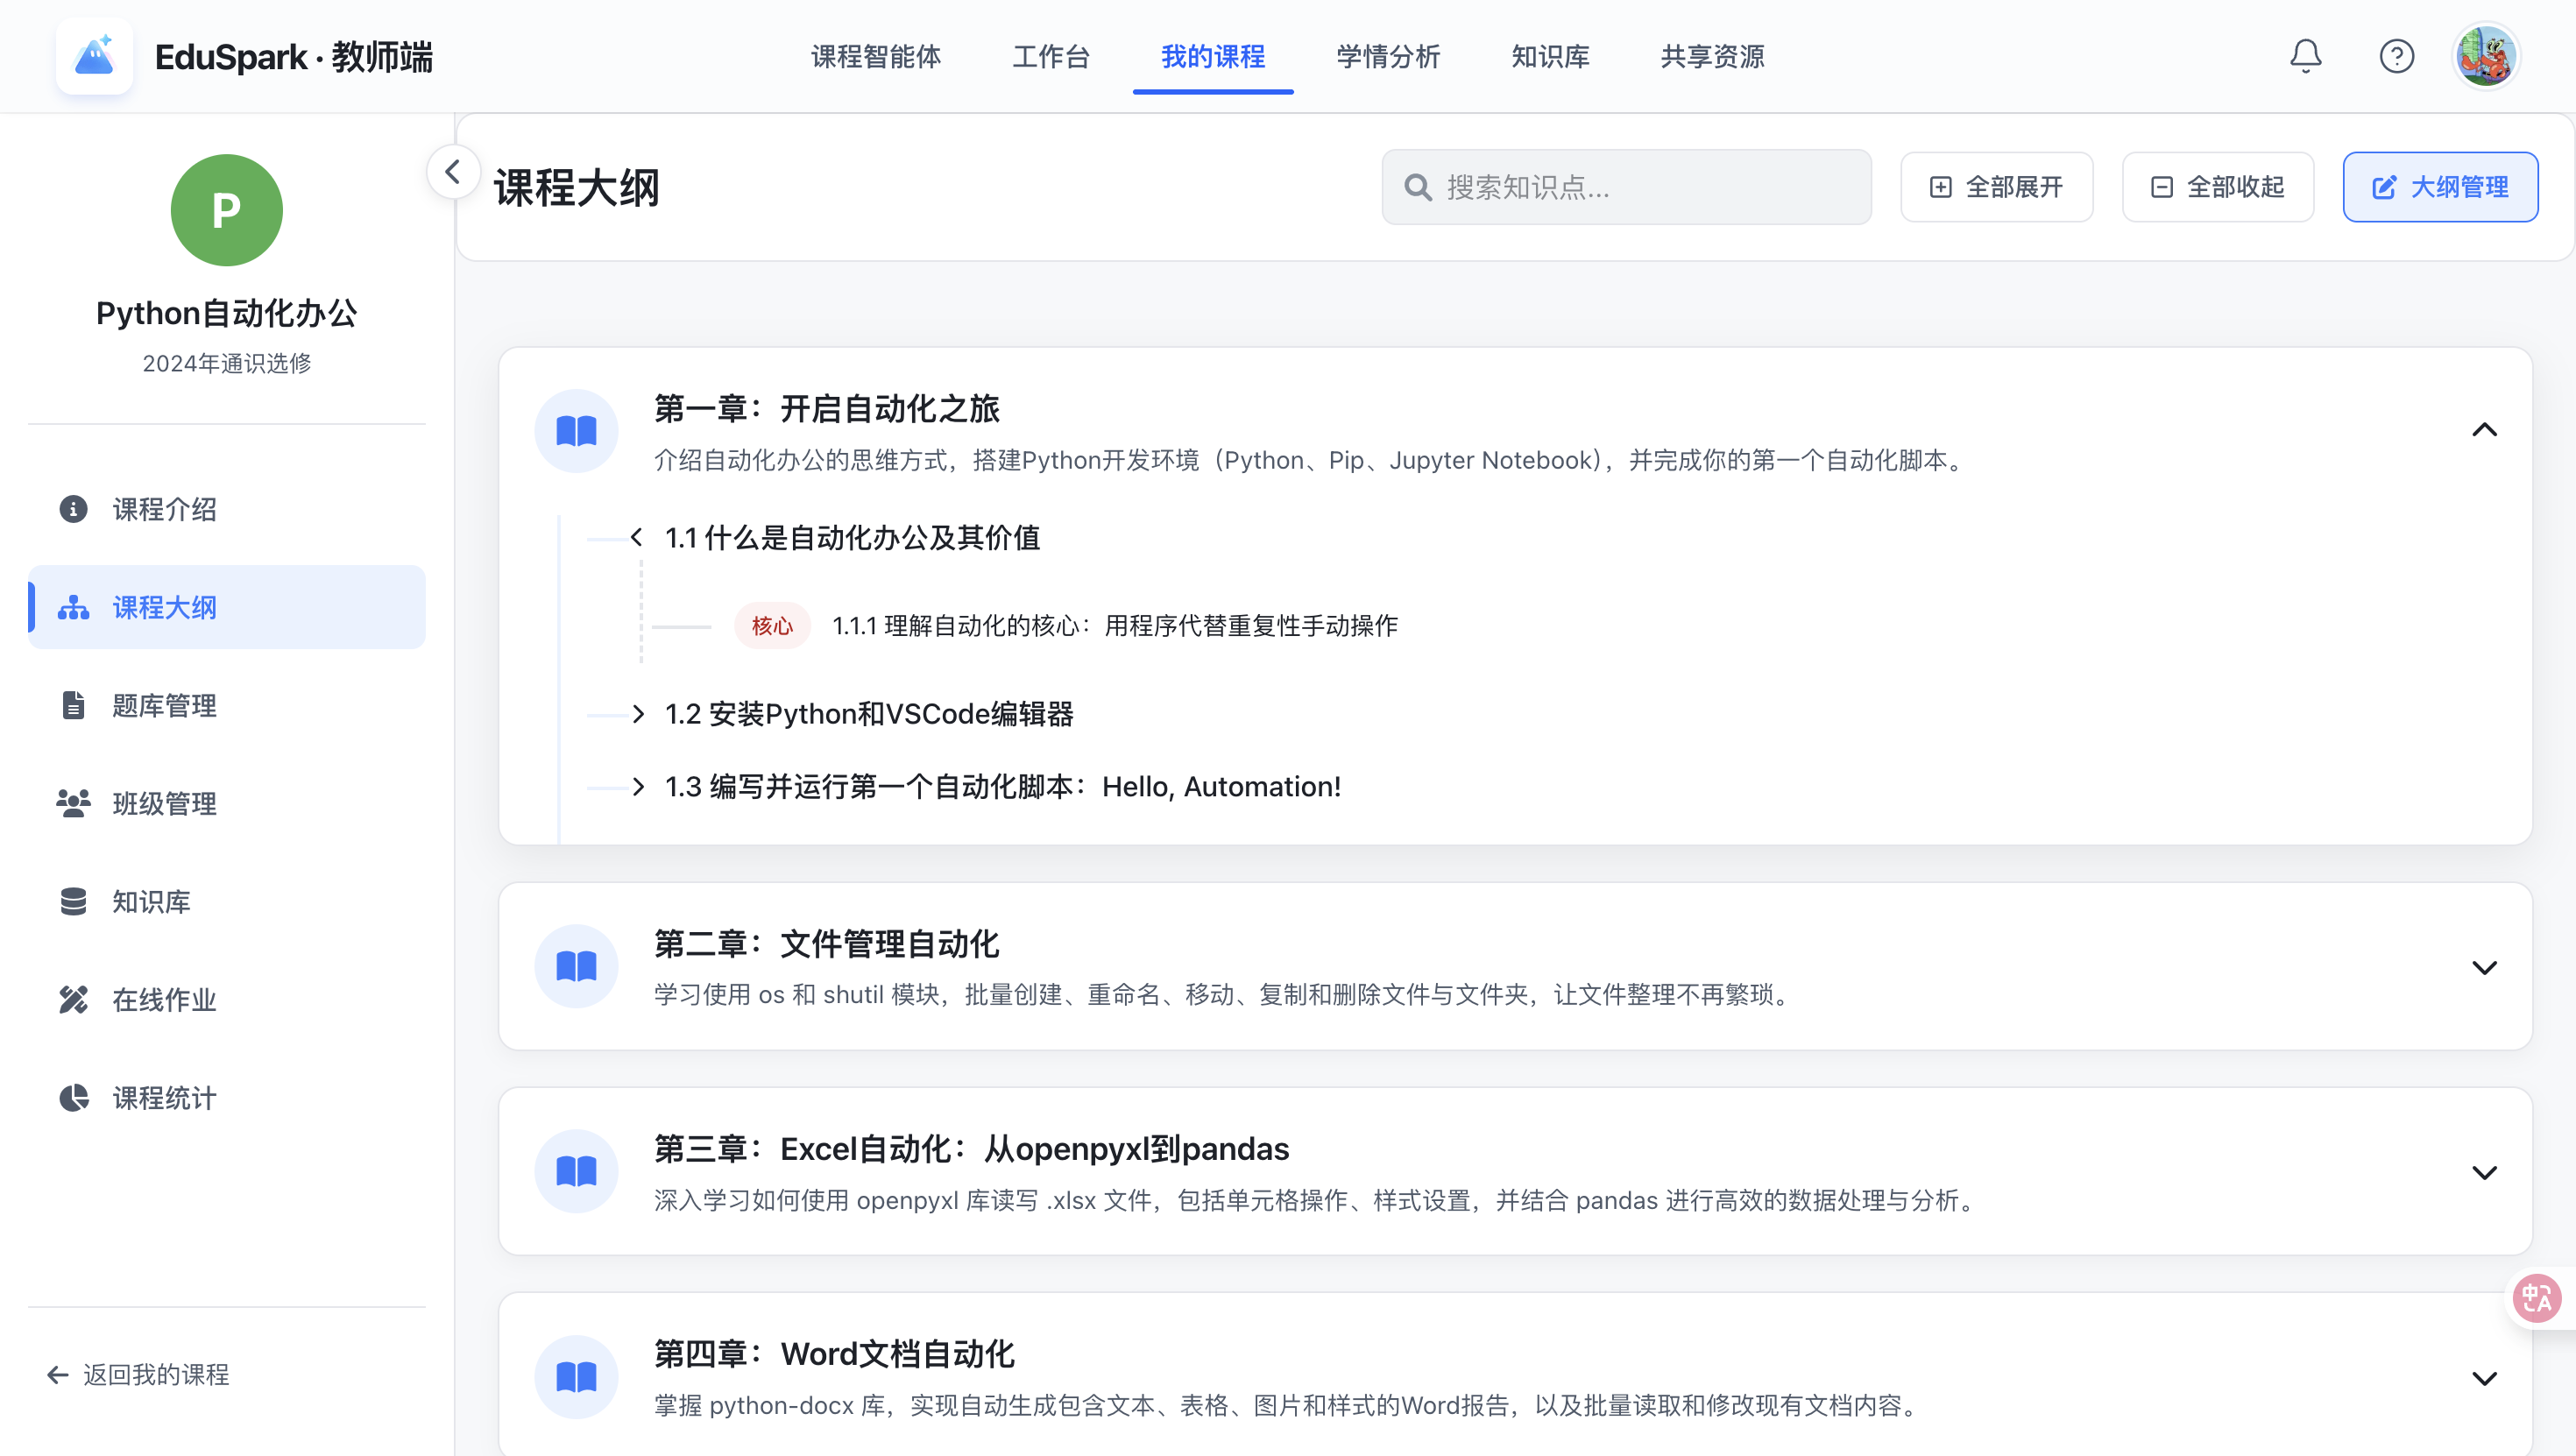Focus the 搜索知识点 search field
The width and height of the screenshot is (2576, 1456).
[1626, 187]
